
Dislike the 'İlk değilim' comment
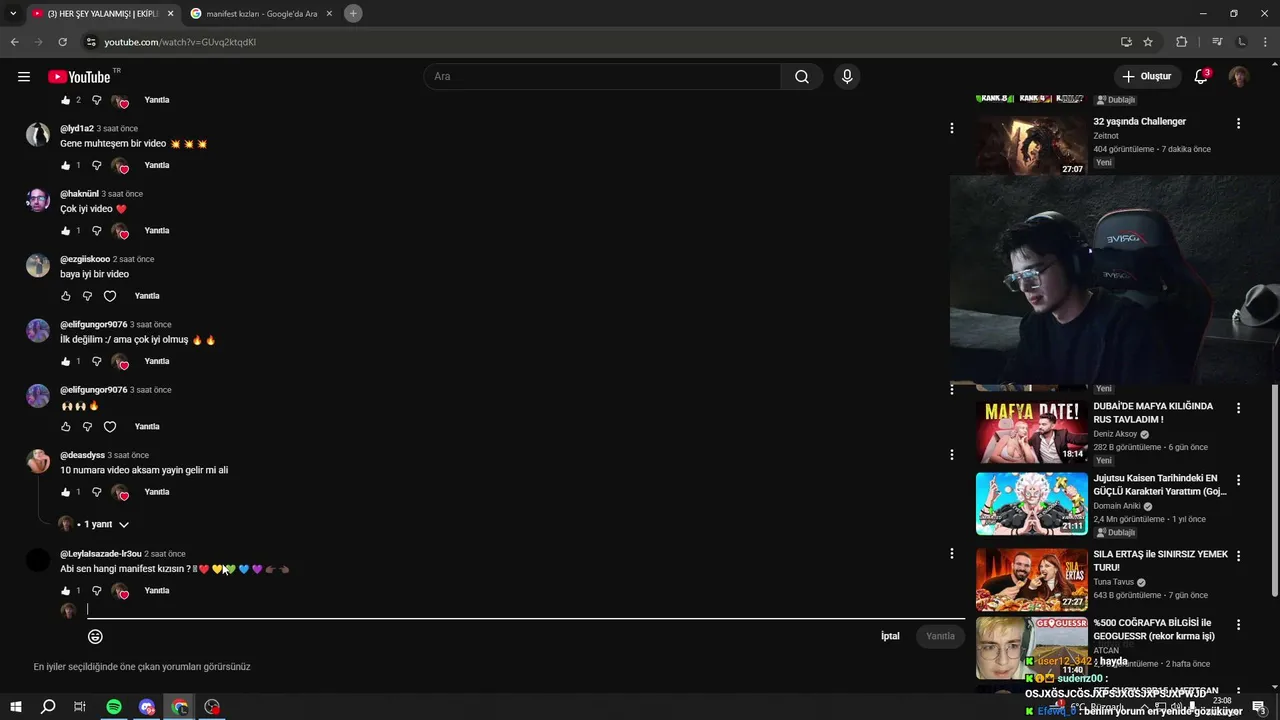tap(97, 361)
